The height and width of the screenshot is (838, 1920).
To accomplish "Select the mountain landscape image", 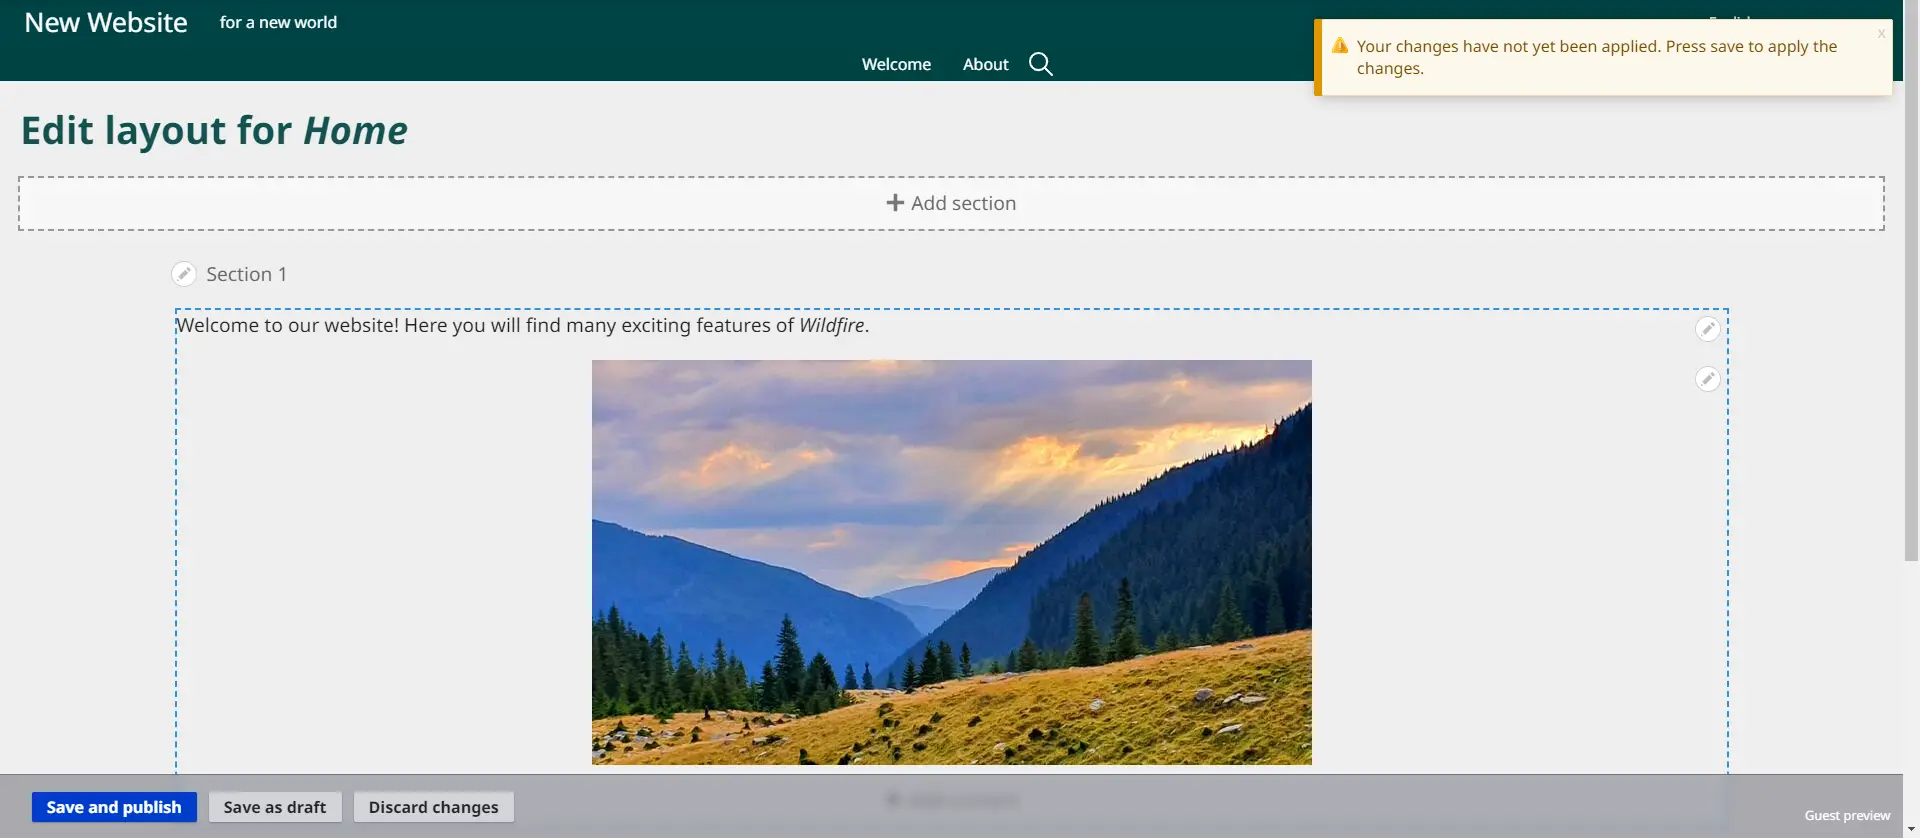I will tap(951, 562).
